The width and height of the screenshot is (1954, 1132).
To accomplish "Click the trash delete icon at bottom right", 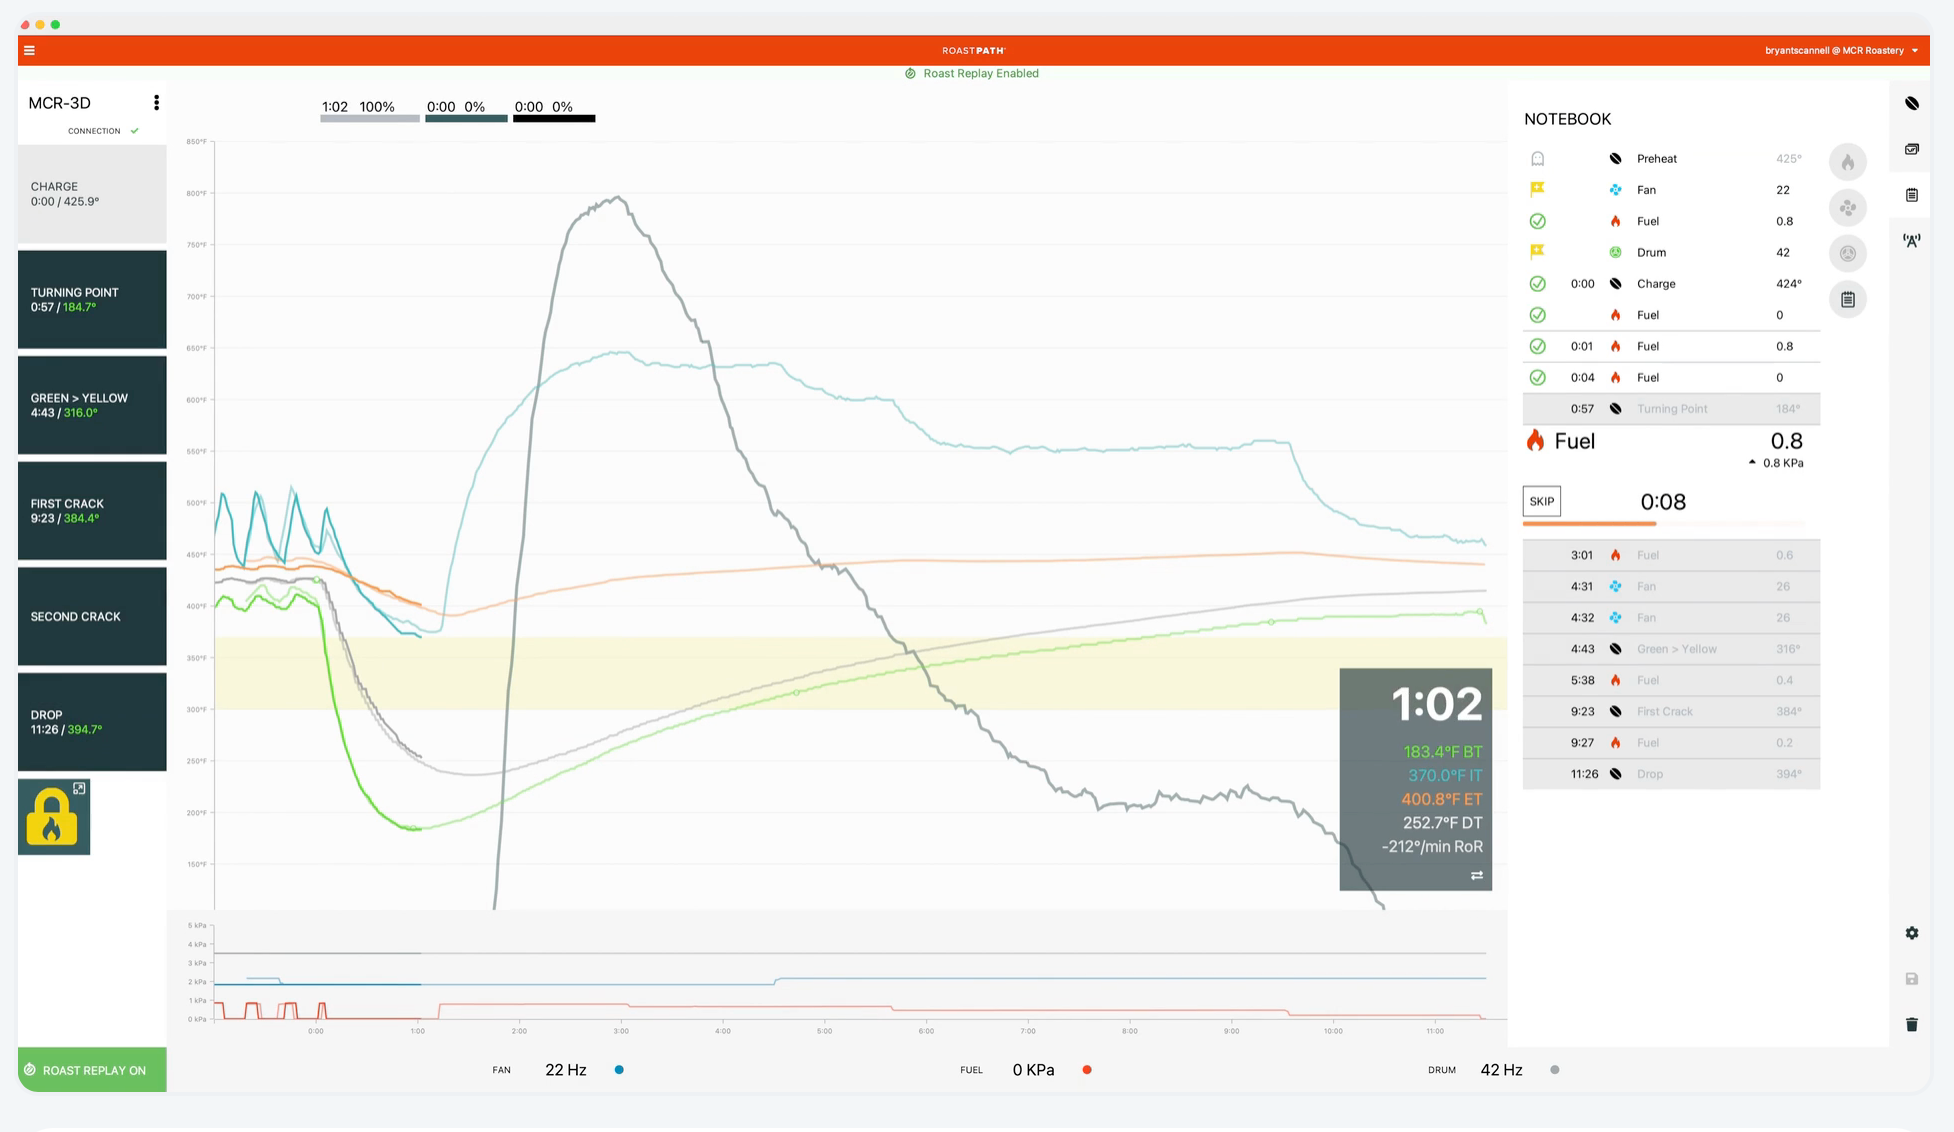I will tap(1911, 1024).
